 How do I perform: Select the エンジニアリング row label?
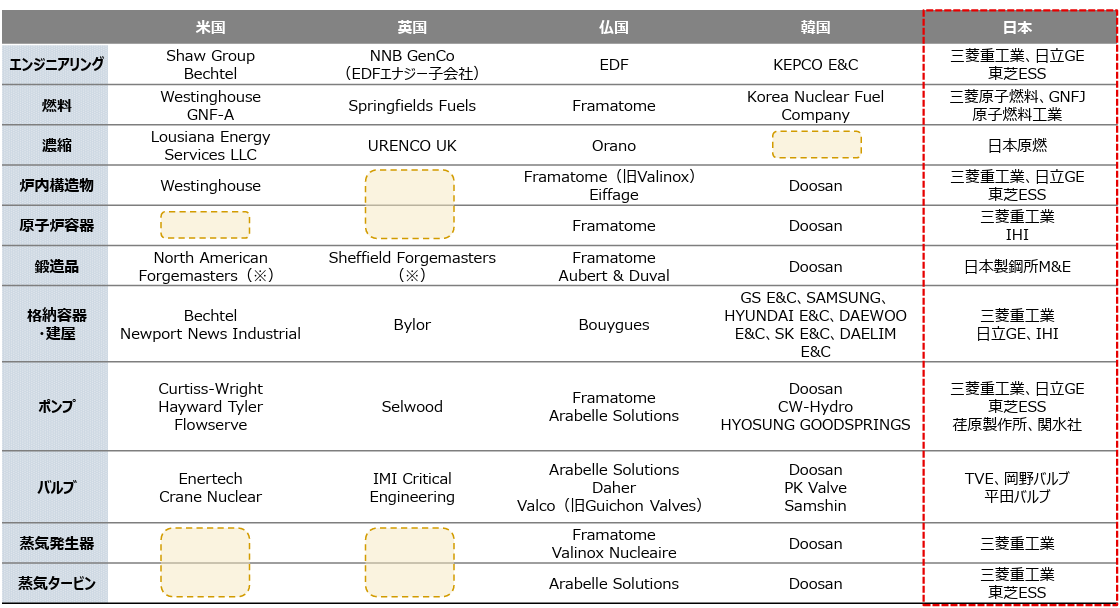pos(56,65)
